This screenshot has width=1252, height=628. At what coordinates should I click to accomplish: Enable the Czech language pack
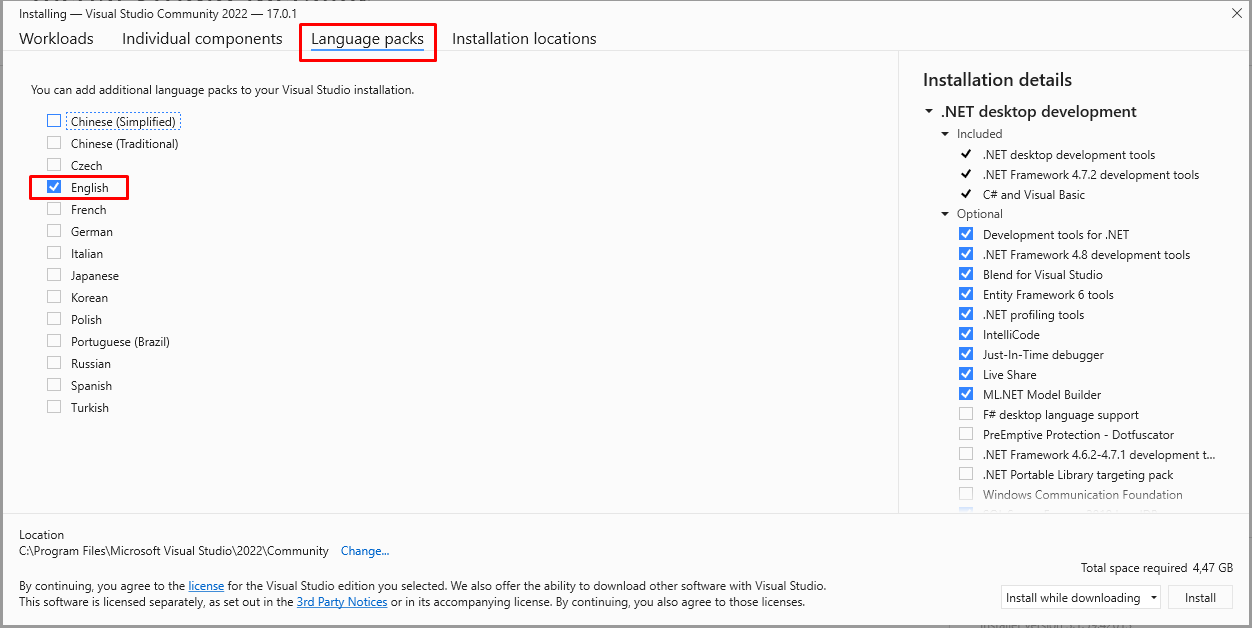54,165
